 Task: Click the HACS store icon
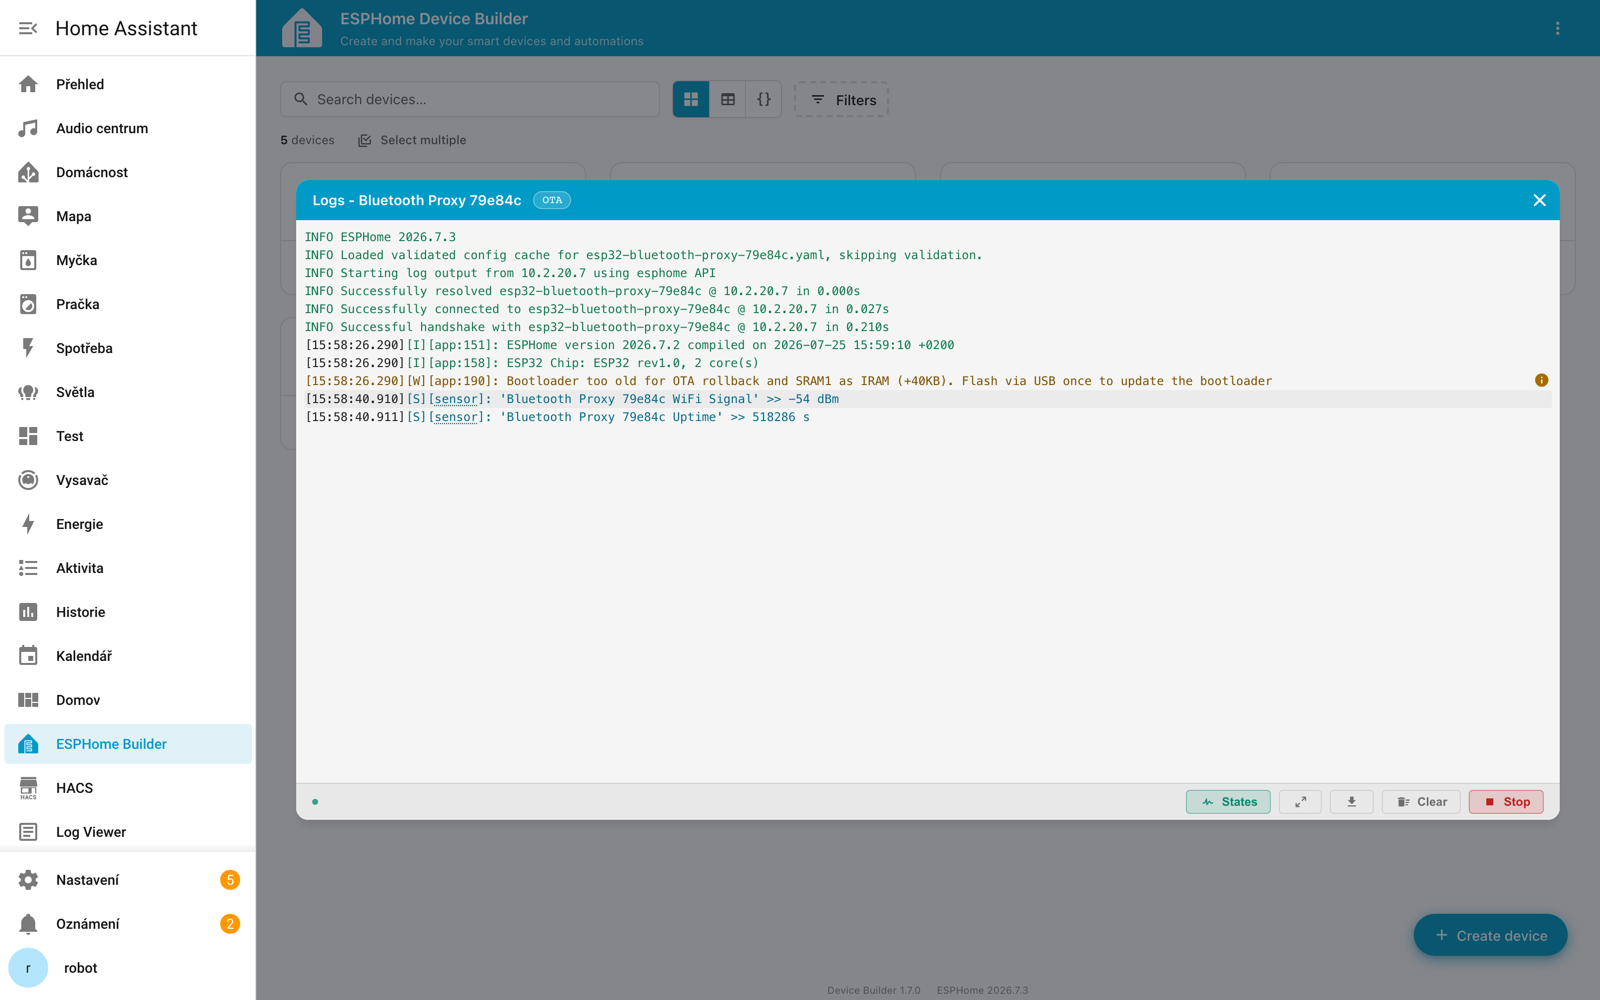[x=28, y=788]
